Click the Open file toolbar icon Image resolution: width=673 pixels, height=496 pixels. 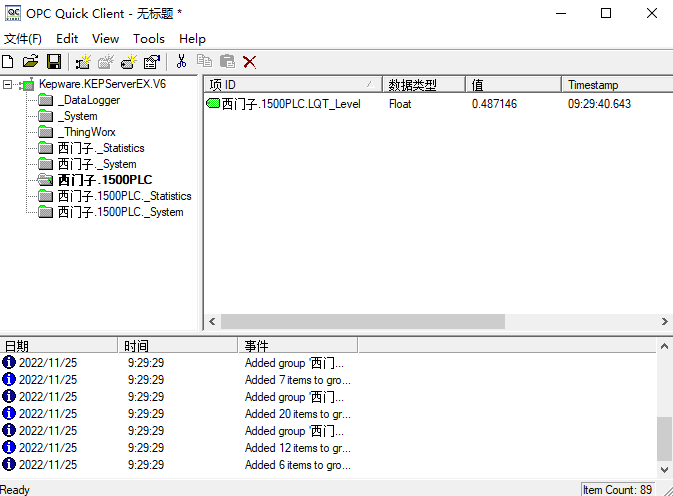click(x=30, y=62)
